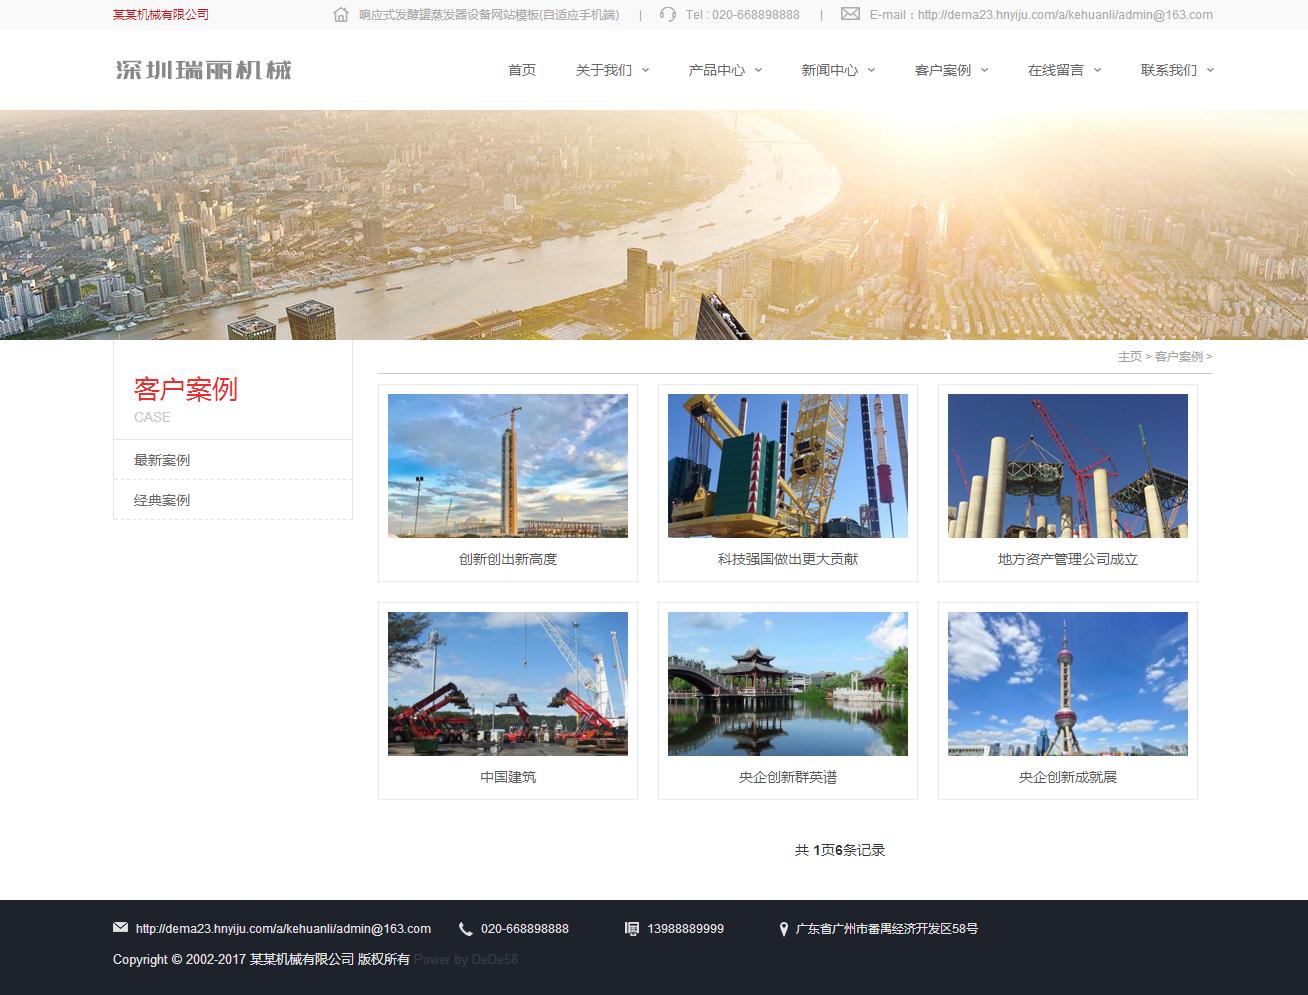Click the footer map pin location icon

tap(783, 929)
